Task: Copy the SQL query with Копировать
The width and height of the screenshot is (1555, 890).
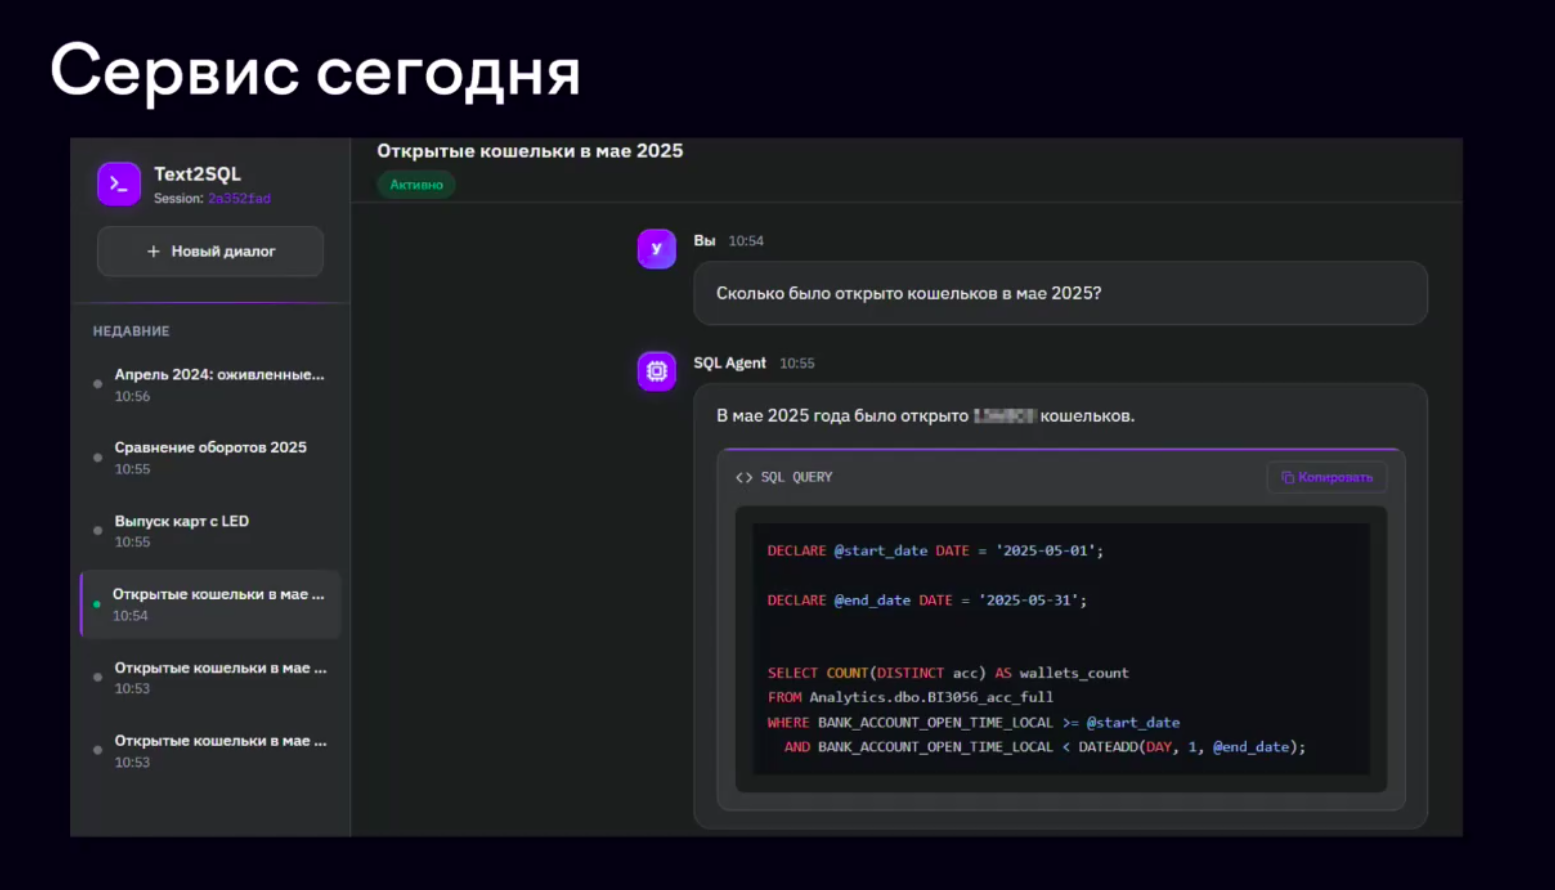Action: 1326,477
